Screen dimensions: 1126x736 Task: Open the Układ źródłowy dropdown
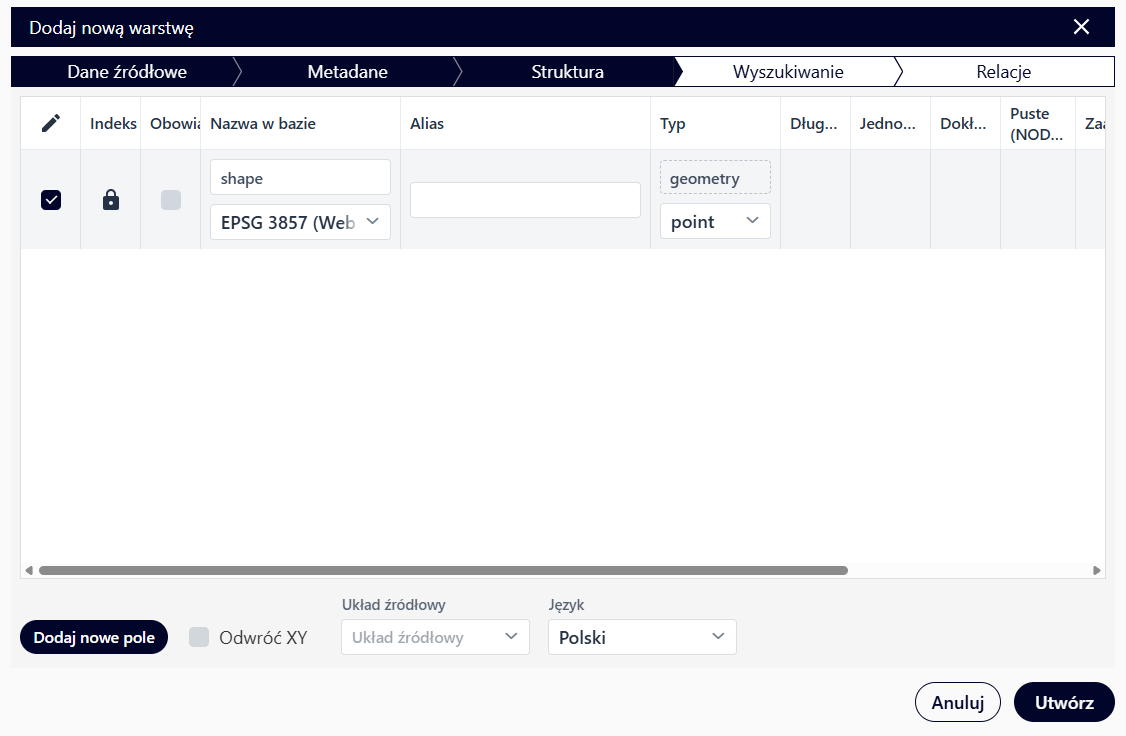[x=435, y=638]
